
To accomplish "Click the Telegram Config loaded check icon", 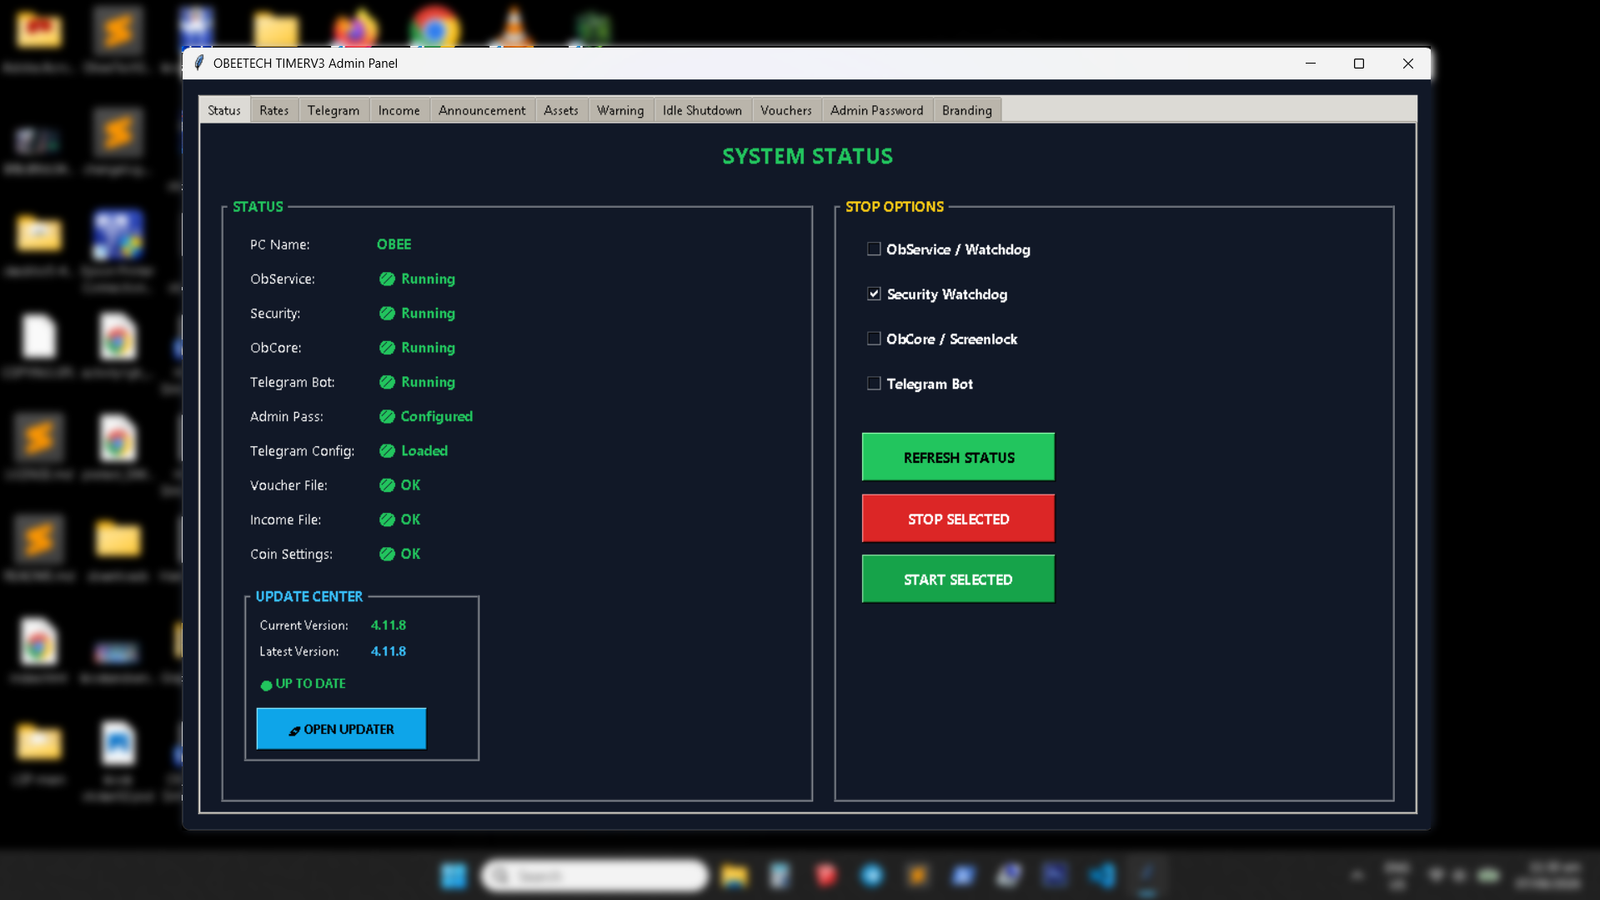I will click(x=387, y=451).
